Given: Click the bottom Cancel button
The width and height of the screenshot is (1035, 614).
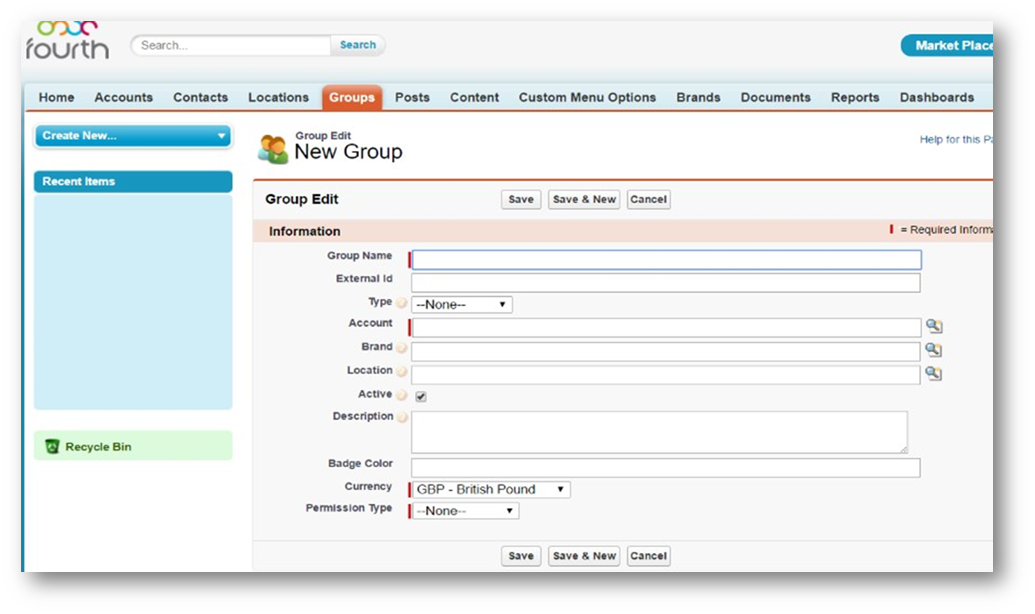Looking at the screenshot, I should (648, 556).
